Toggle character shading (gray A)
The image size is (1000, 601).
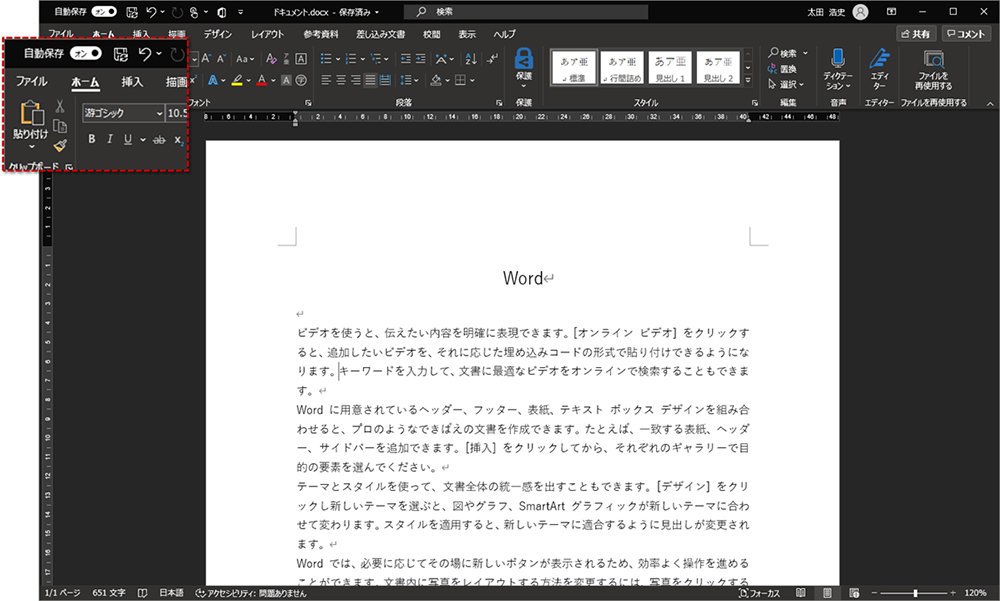point(286,80)
